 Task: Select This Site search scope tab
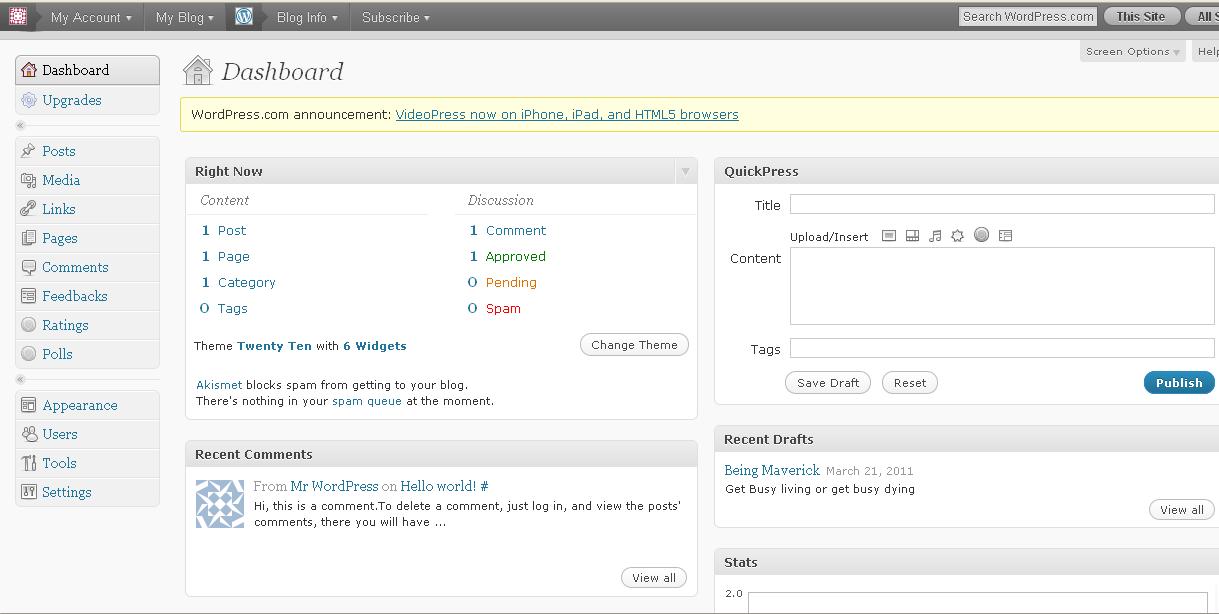pyautogui.click(x=1141, y=16)
